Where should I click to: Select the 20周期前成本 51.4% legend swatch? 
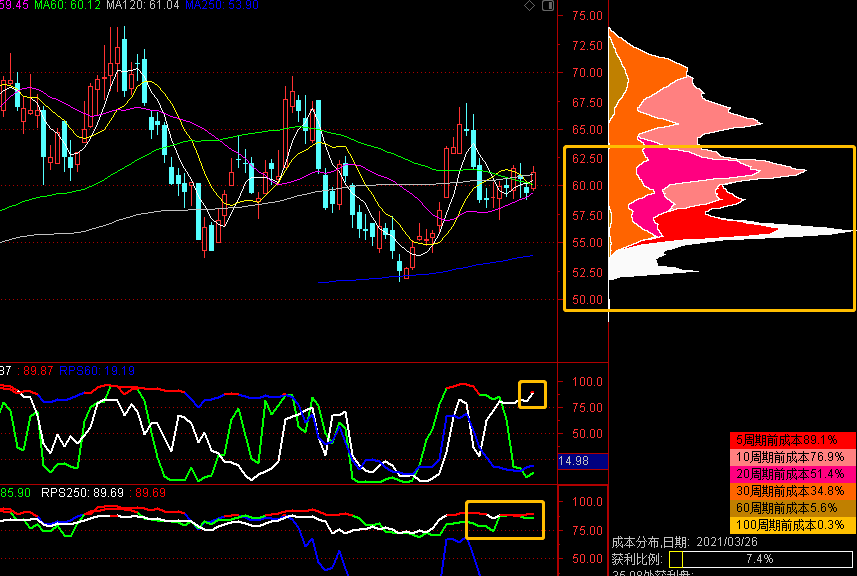793,474
